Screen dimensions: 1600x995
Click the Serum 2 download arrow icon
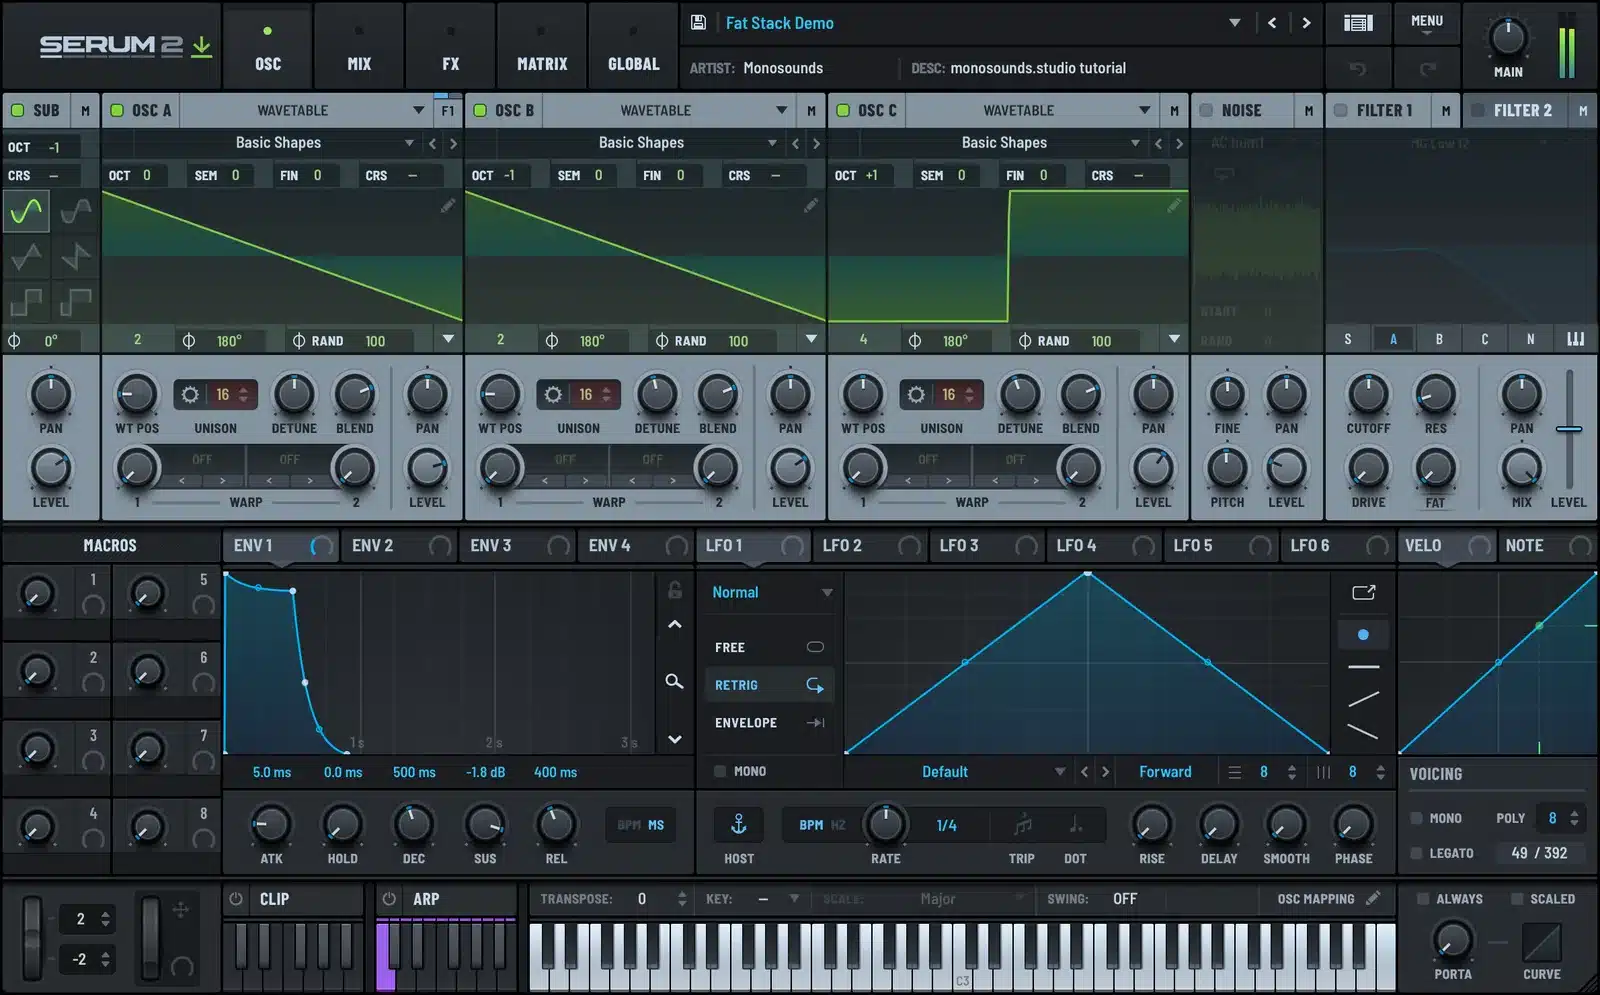[x=202, y=46]
